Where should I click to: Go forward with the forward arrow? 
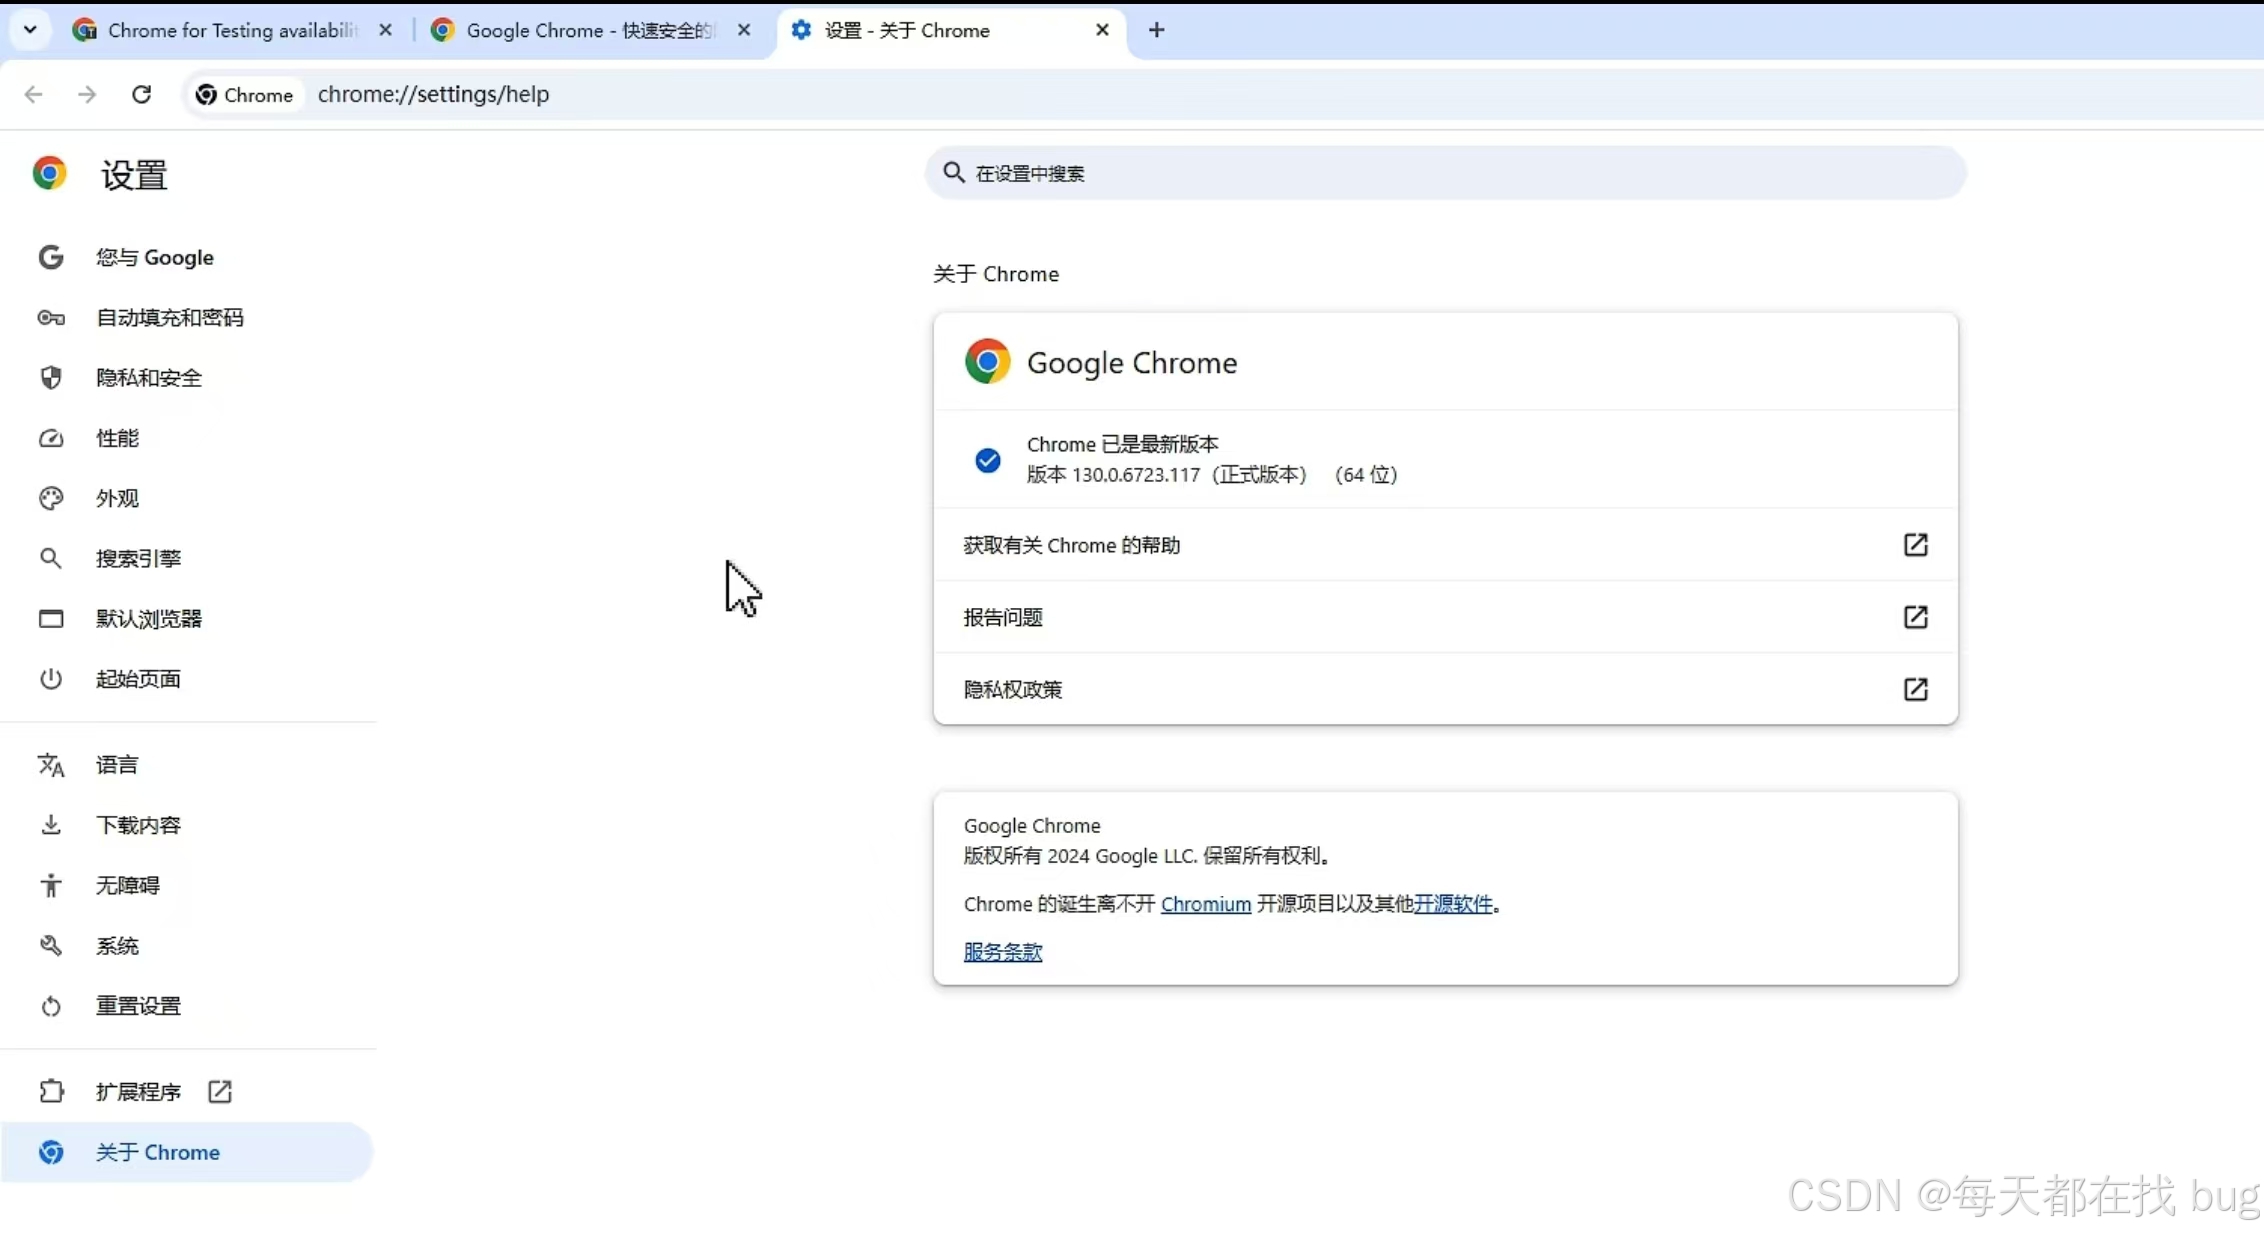[x=87, y=94]
